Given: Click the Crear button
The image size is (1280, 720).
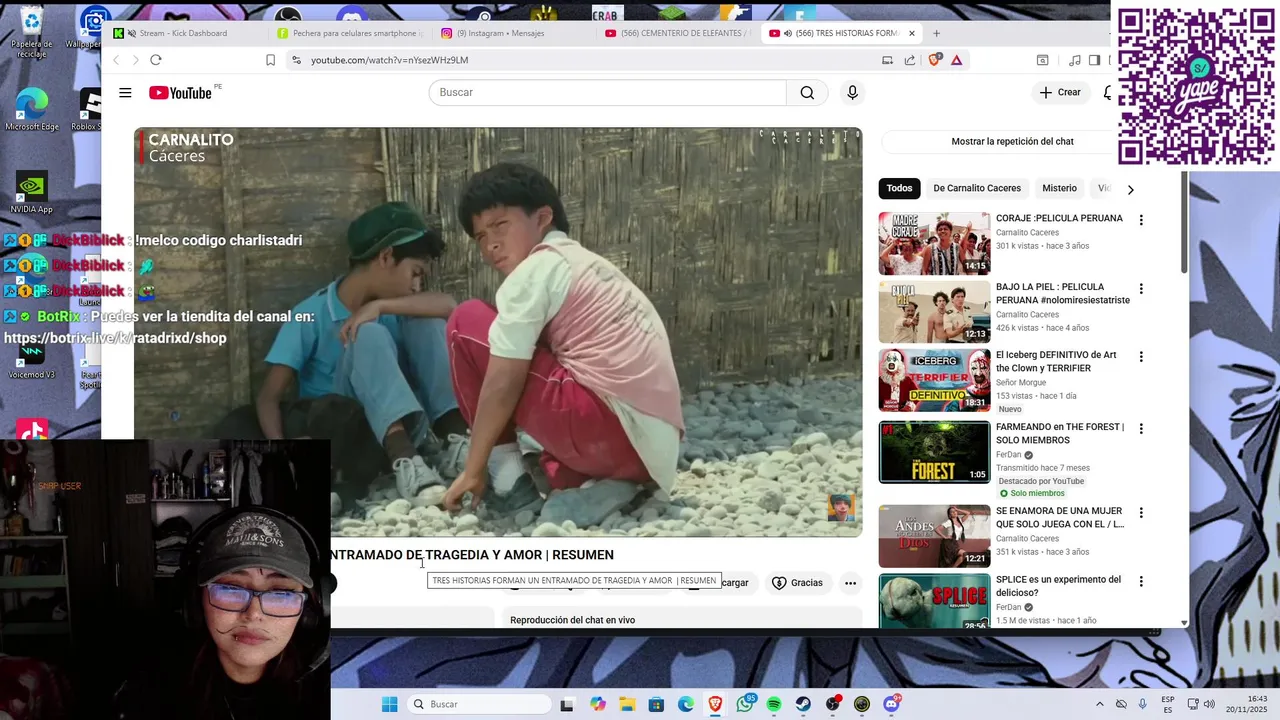Looking at the screenshot, I should click(1060, 93).
